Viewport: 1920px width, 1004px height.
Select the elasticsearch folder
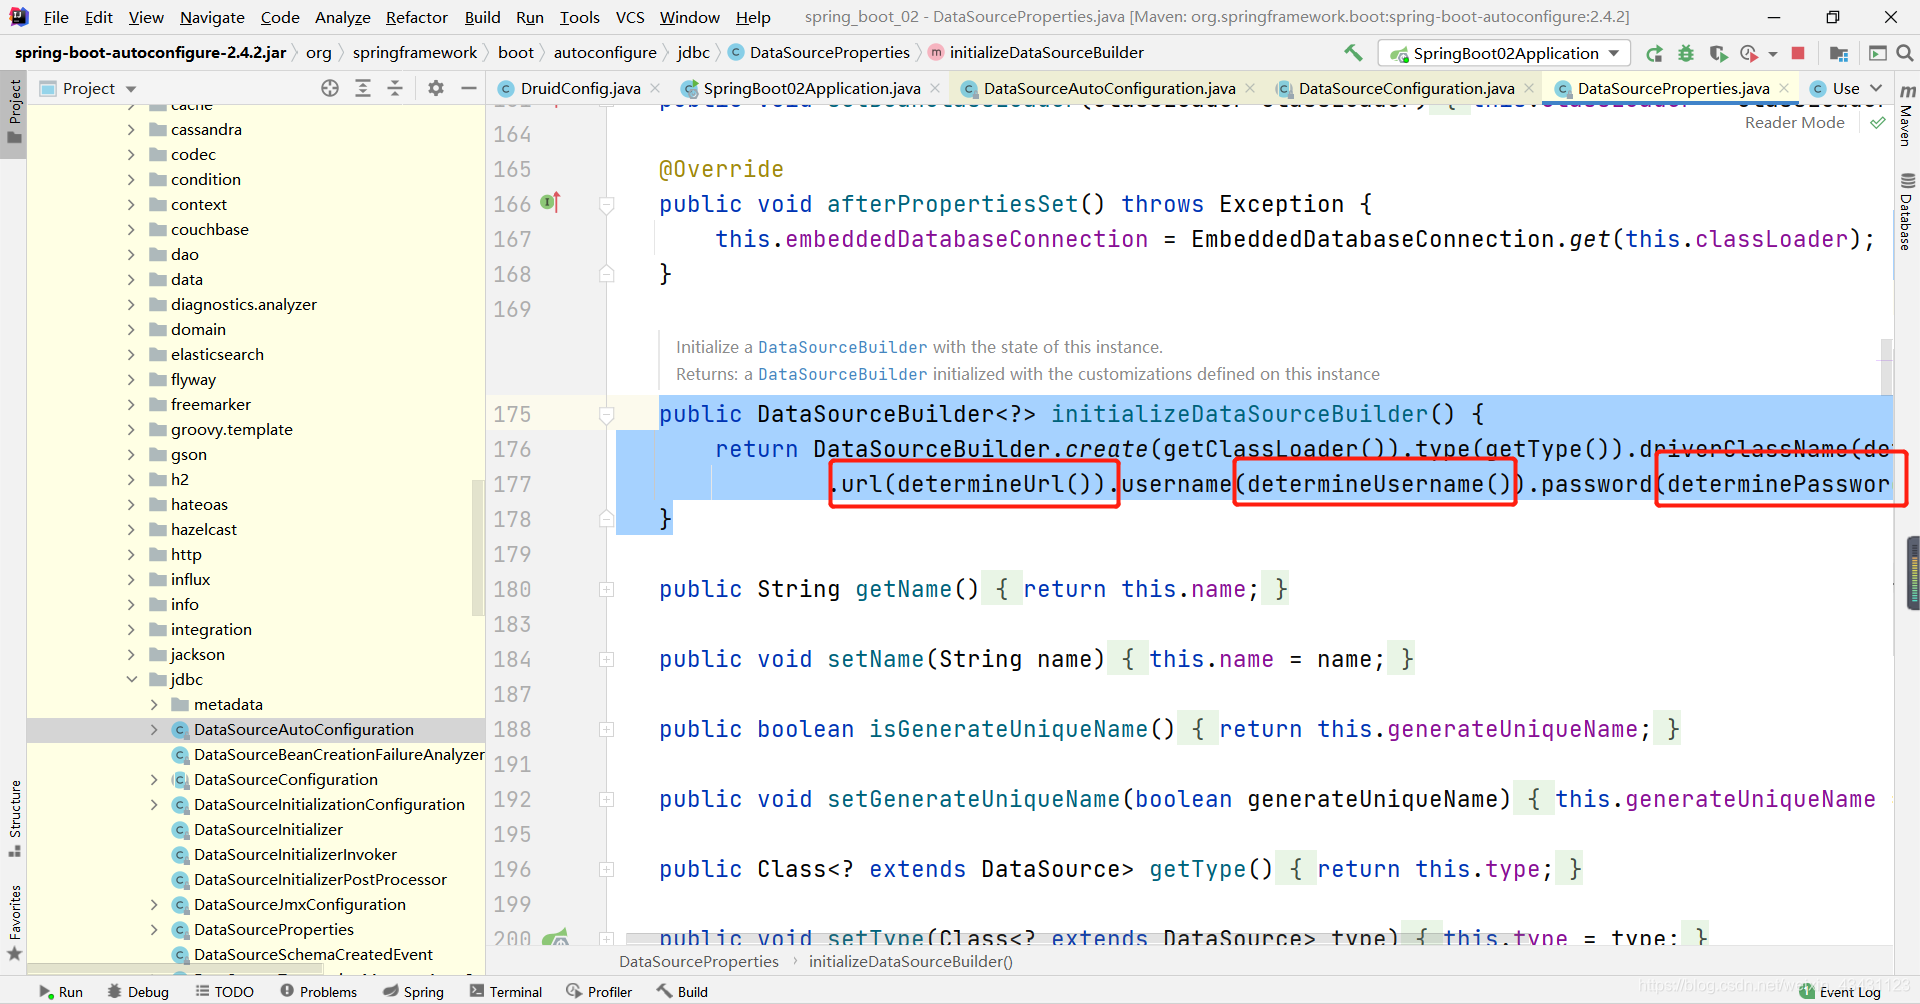pos(217,354)
